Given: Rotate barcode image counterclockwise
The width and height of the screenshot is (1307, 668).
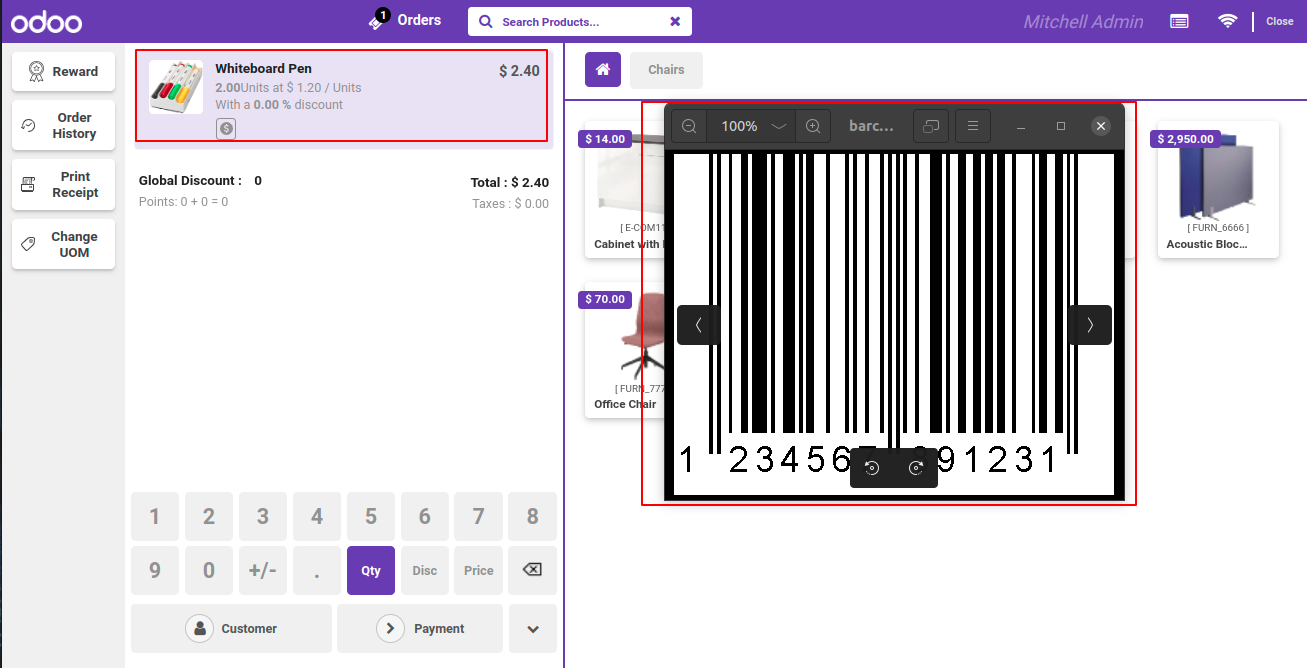Looking at the screenshot, I should [872, 468].
